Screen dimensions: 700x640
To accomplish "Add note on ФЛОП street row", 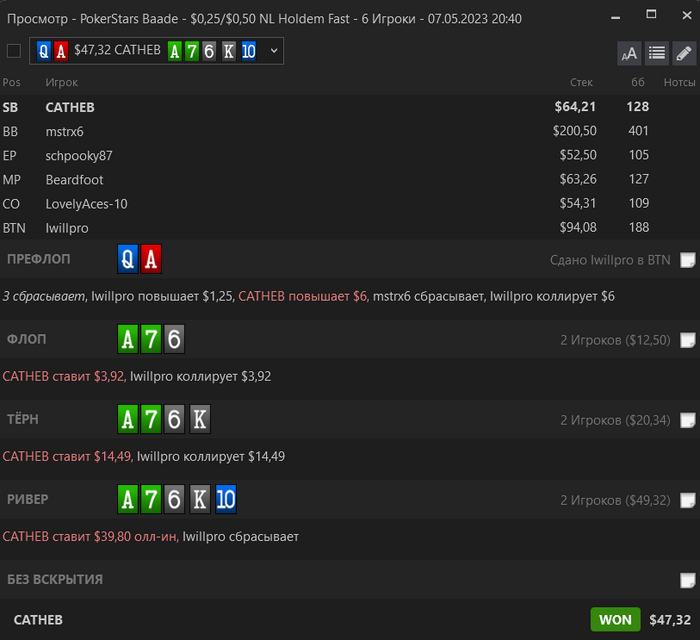I will 688,340.
